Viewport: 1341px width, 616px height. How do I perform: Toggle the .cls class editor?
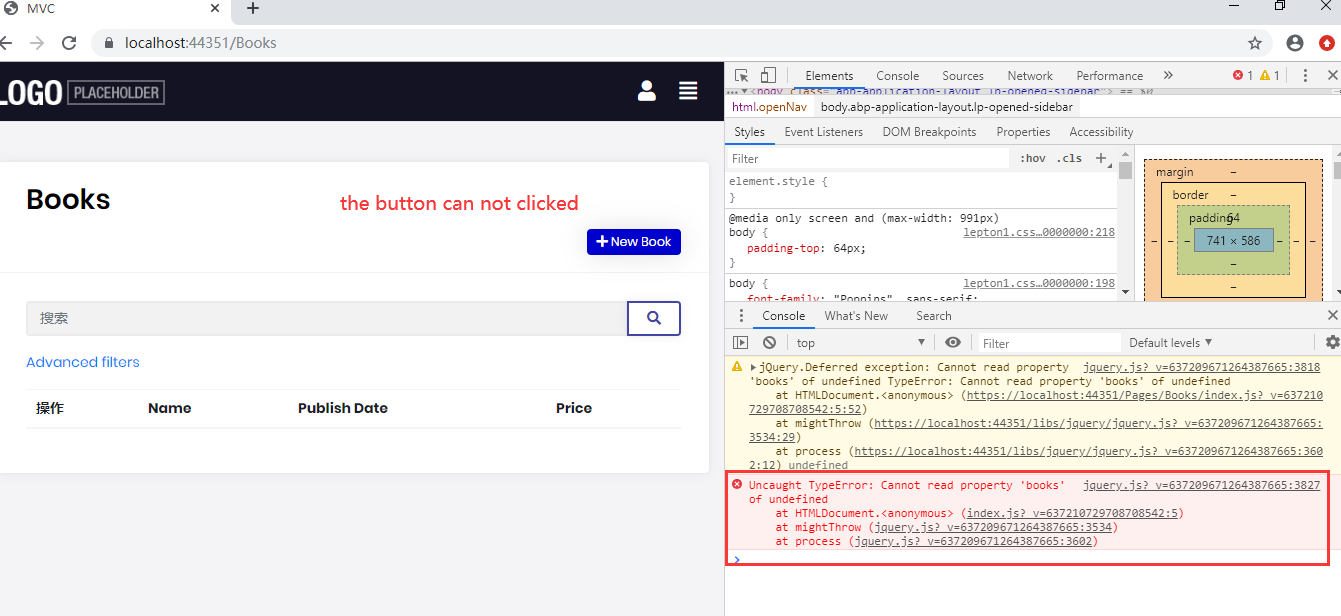(1071, 159)
